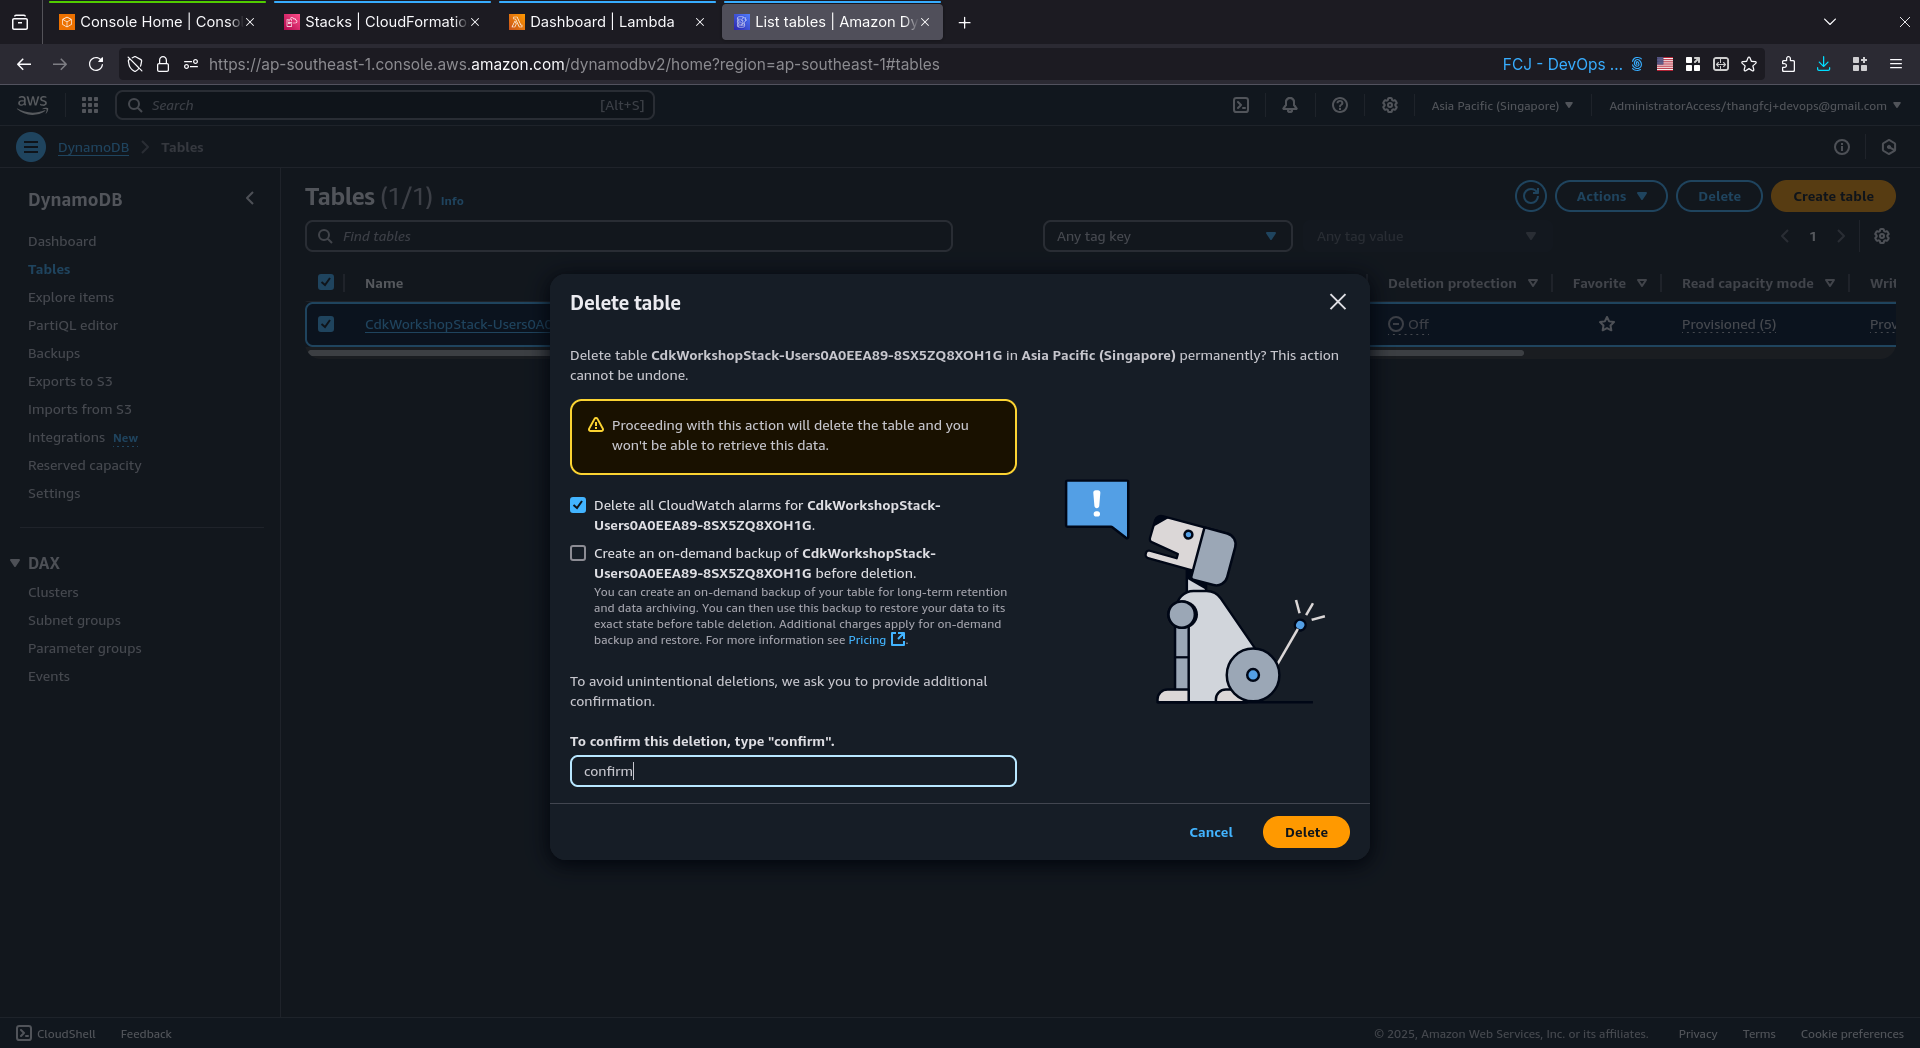Screen dimensions: 1920x1048
Task: Open Backups in sidebar
Action: 54,353
